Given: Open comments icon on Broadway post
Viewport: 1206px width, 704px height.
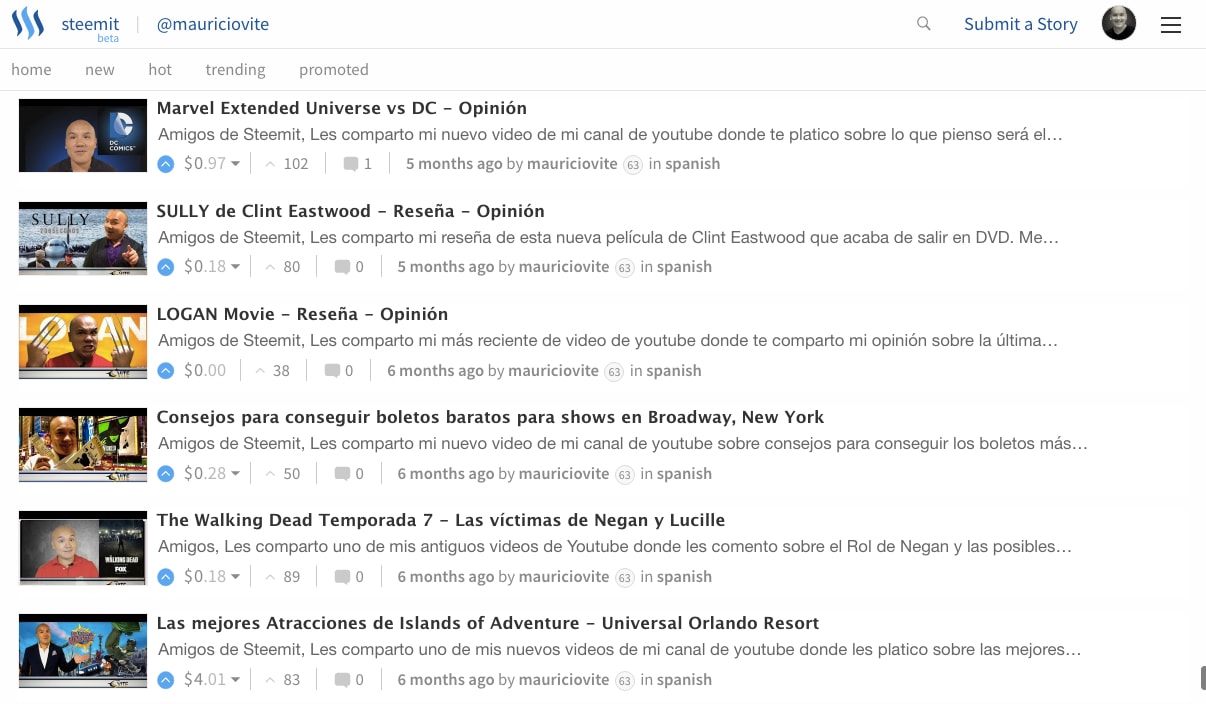Looking at the screenshot, I should [x=342, y=473].
